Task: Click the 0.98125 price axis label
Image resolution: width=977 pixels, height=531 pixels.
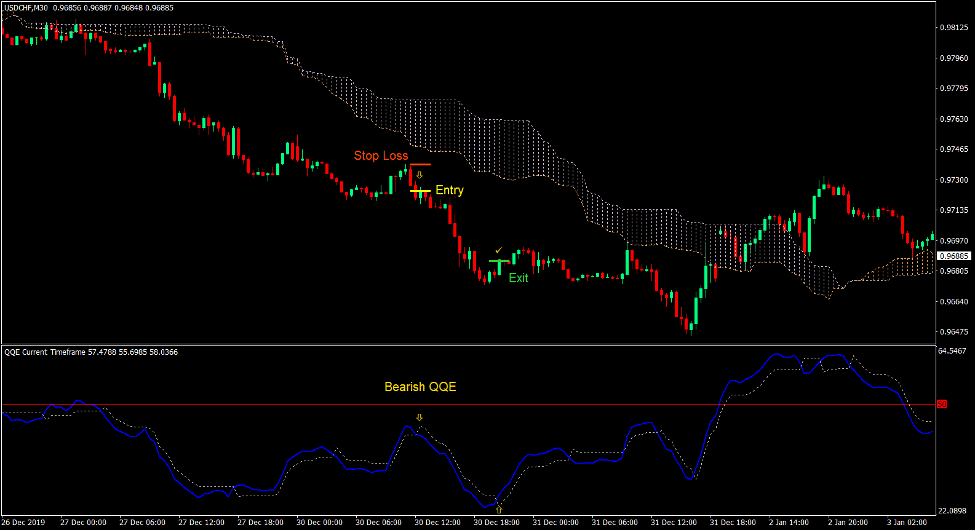Action: [x=953, y=27]
